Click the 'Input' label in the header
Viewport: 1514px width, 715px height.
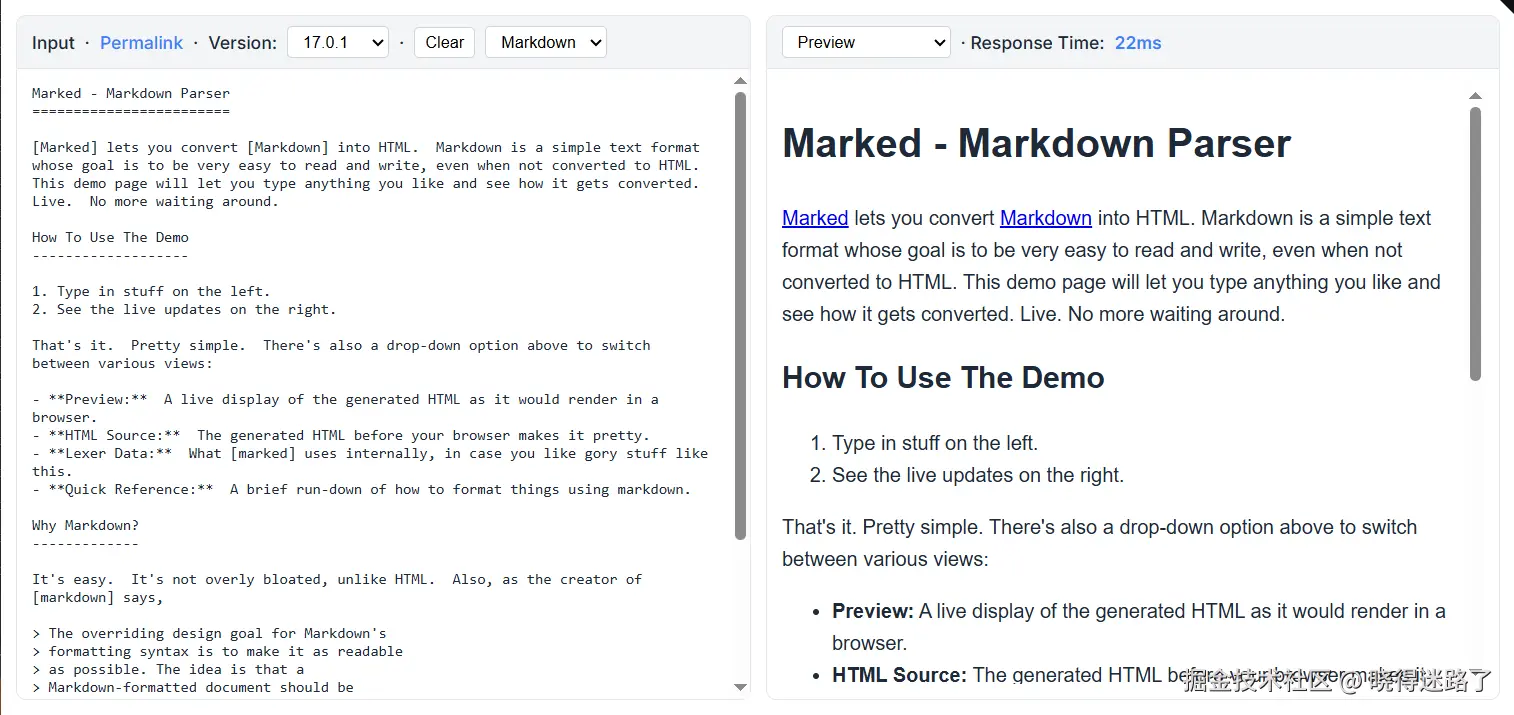53,43
